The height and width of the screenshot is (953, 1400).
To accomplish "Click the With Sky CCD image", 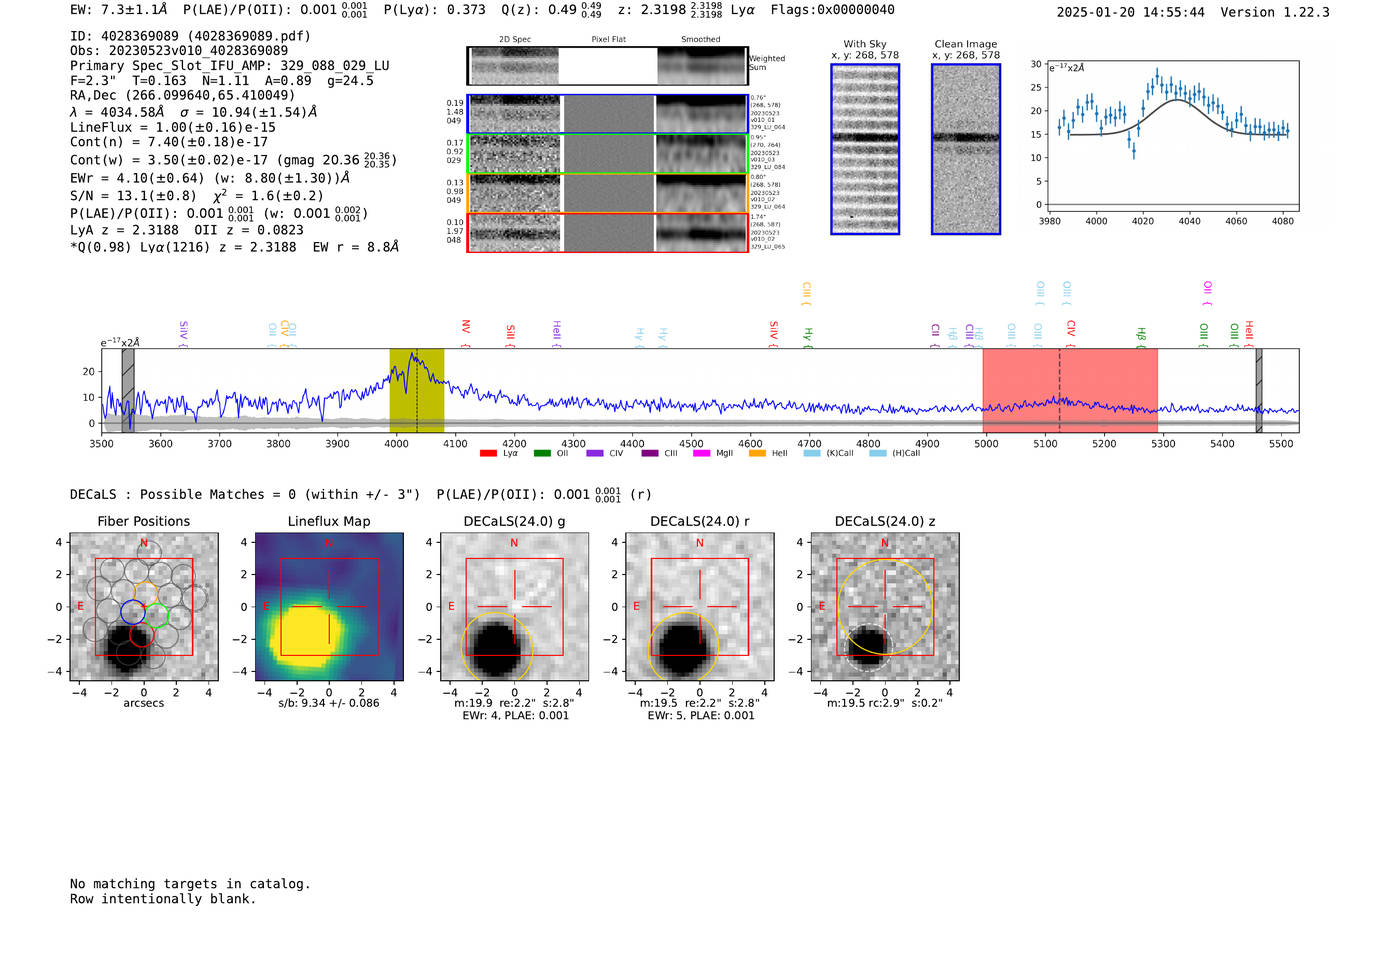I will (x=865, y=149).
